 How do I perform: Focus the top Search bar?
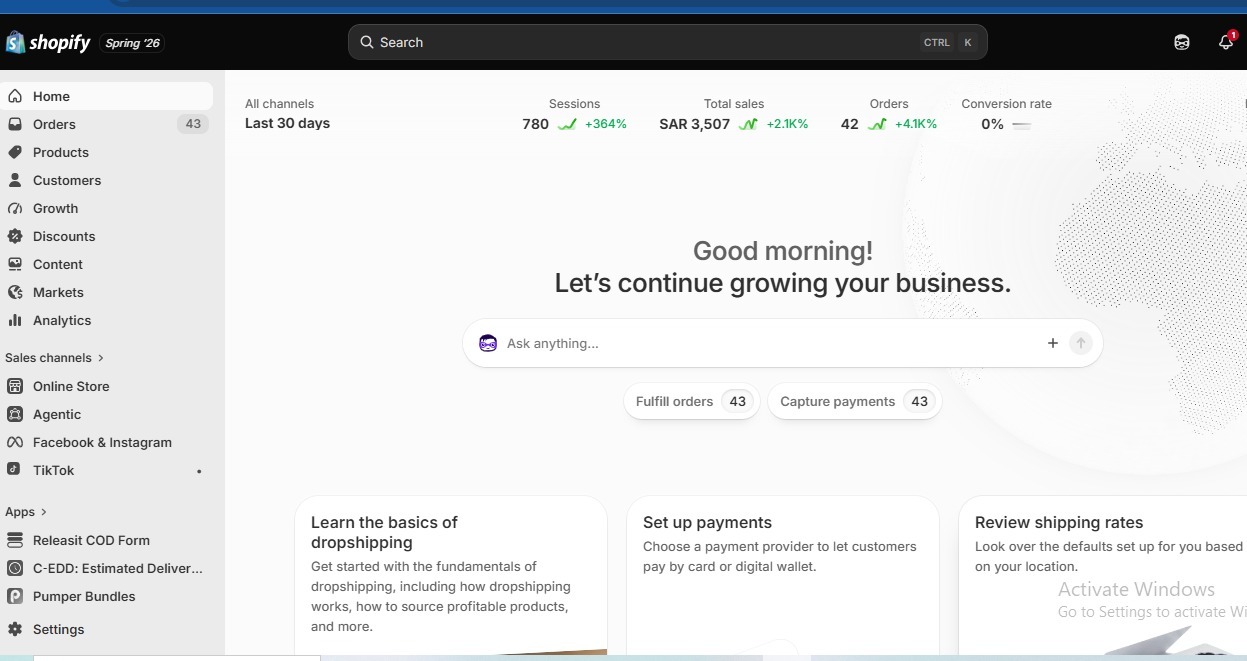(x=668, y=42)
